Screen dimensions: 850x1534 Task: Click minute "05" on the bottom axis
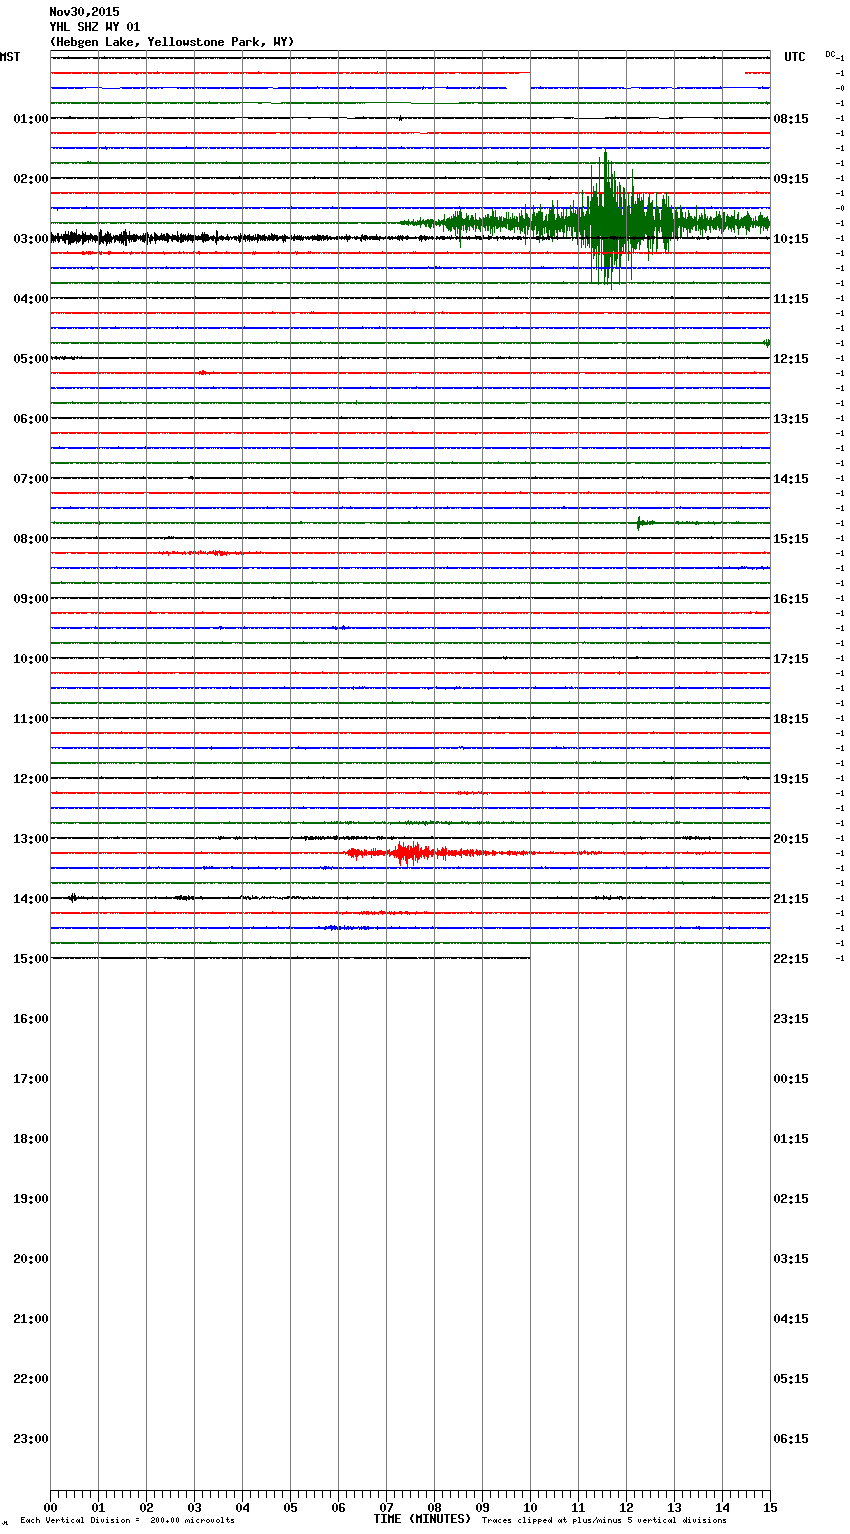(x=290, y=1507)
